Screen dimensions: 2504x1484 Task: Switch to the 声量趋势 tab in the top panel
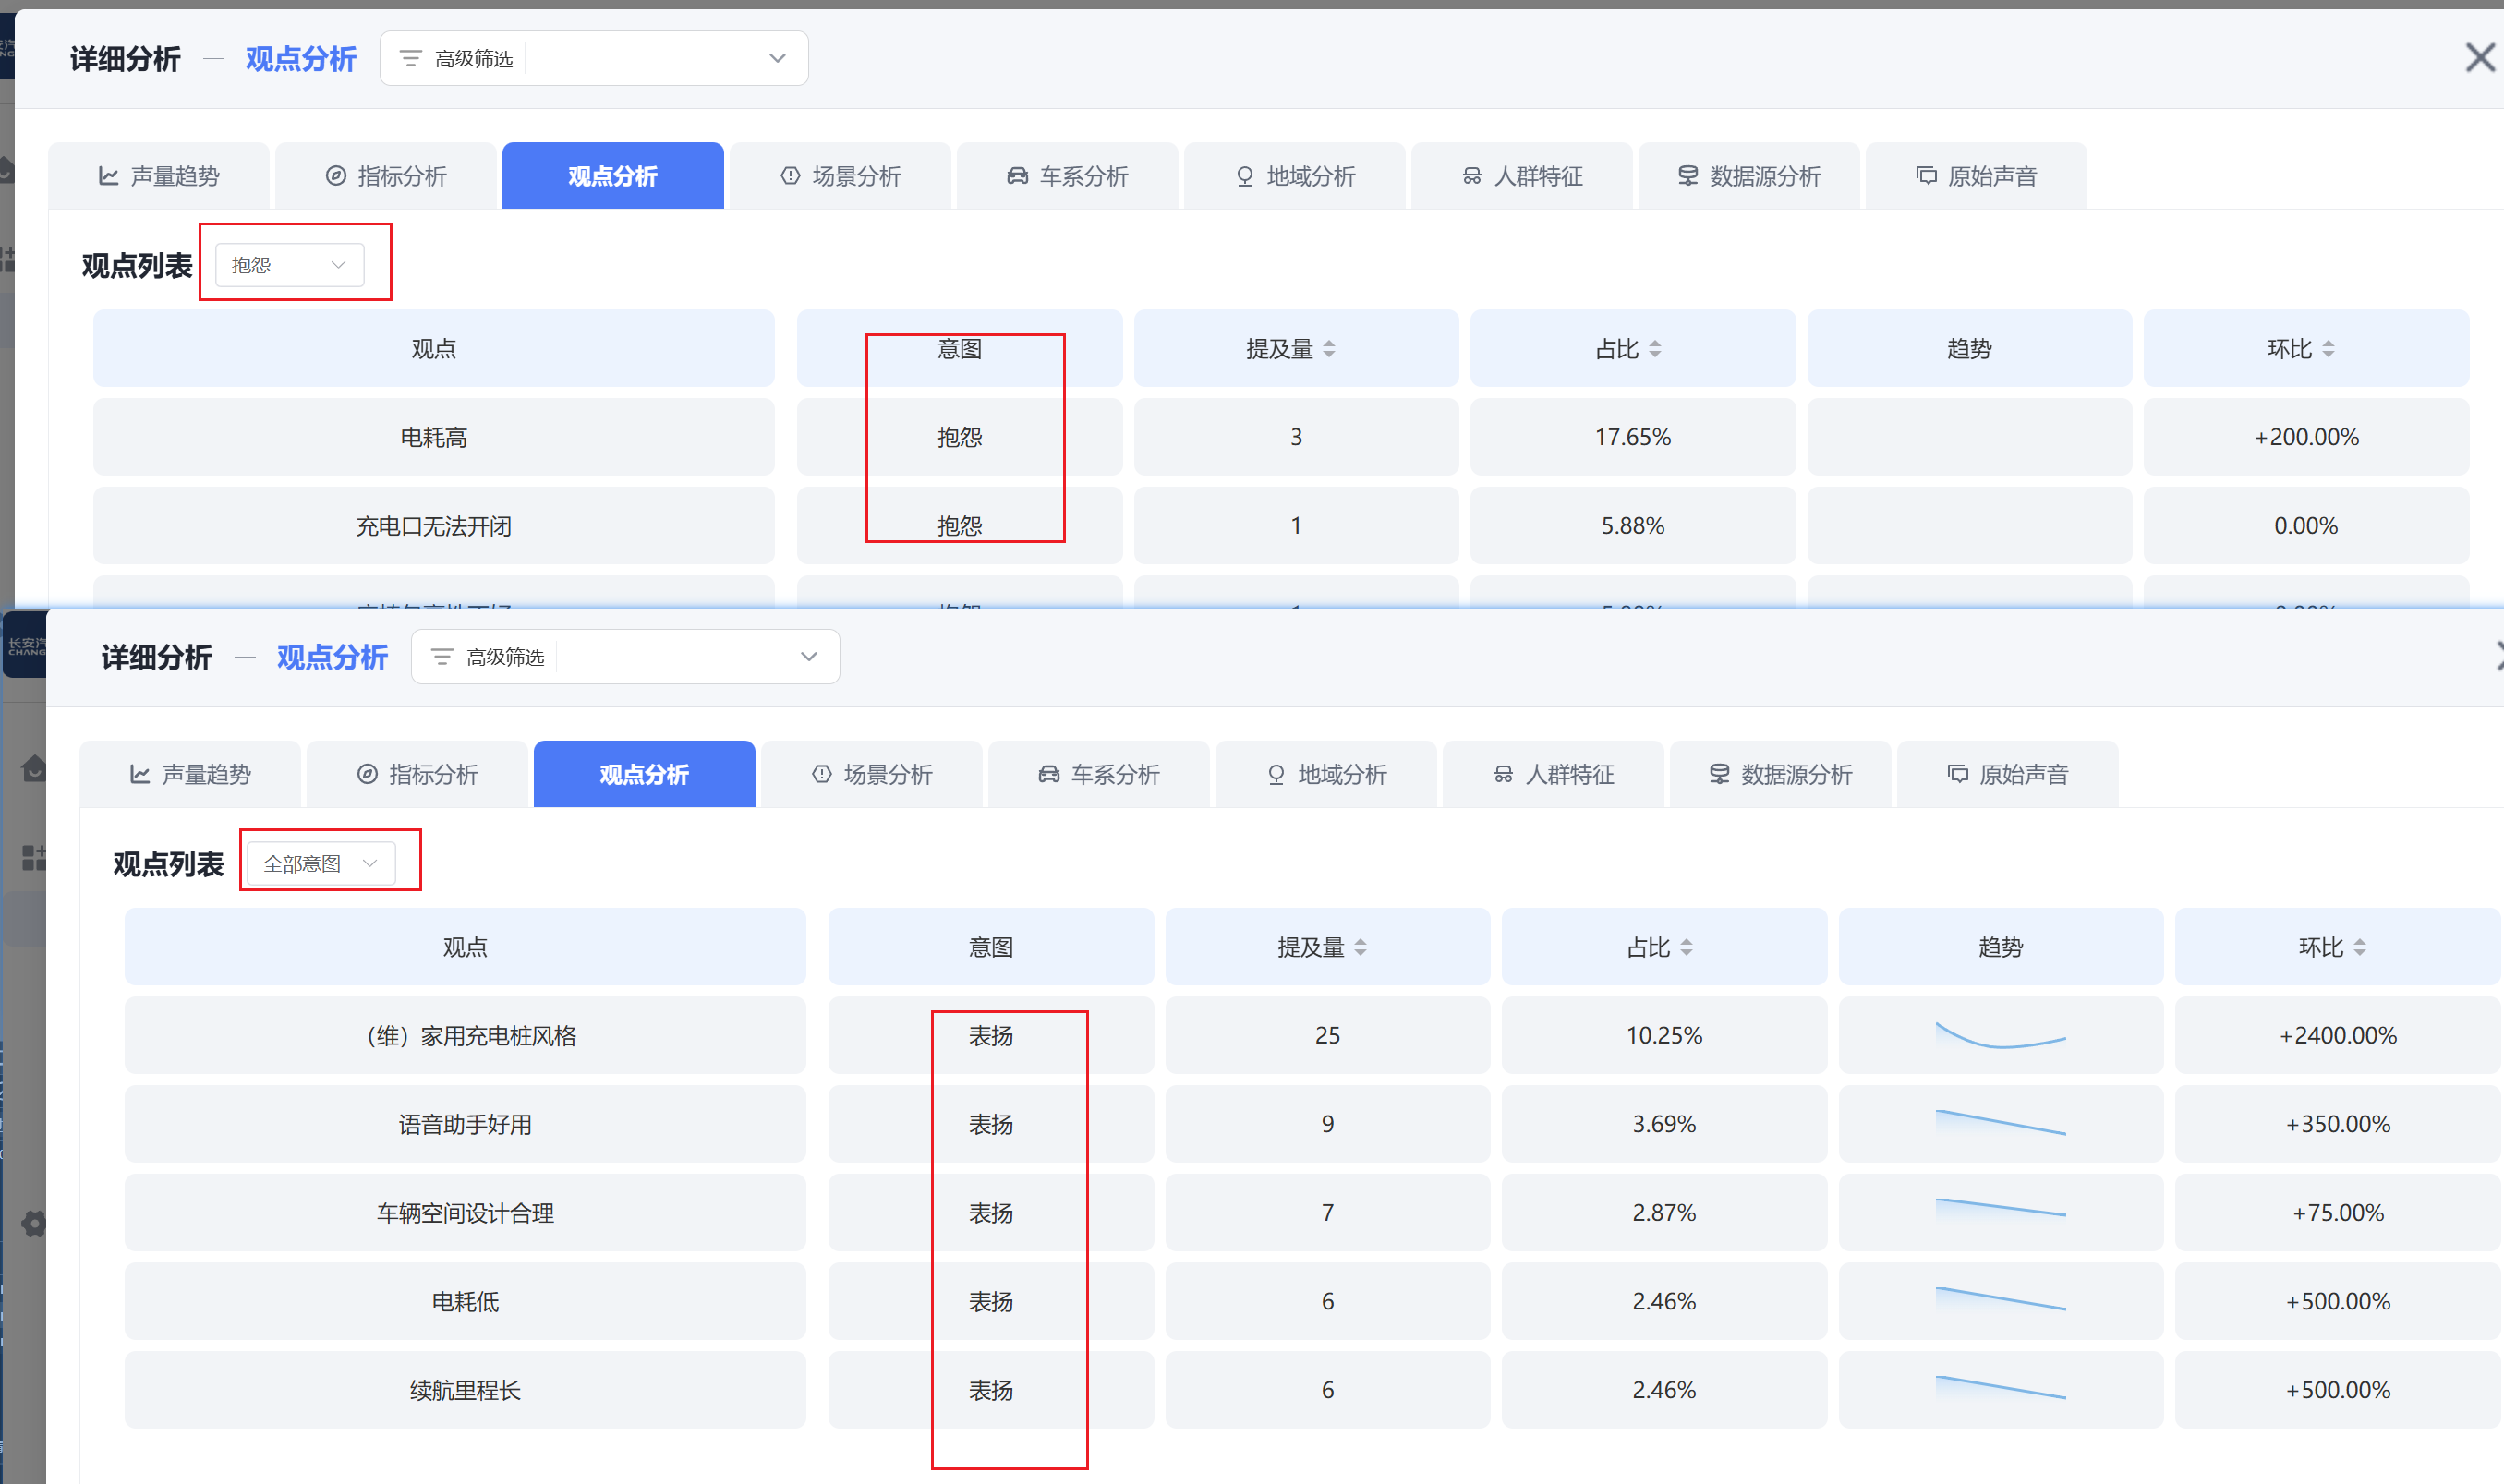pos(159,176)
